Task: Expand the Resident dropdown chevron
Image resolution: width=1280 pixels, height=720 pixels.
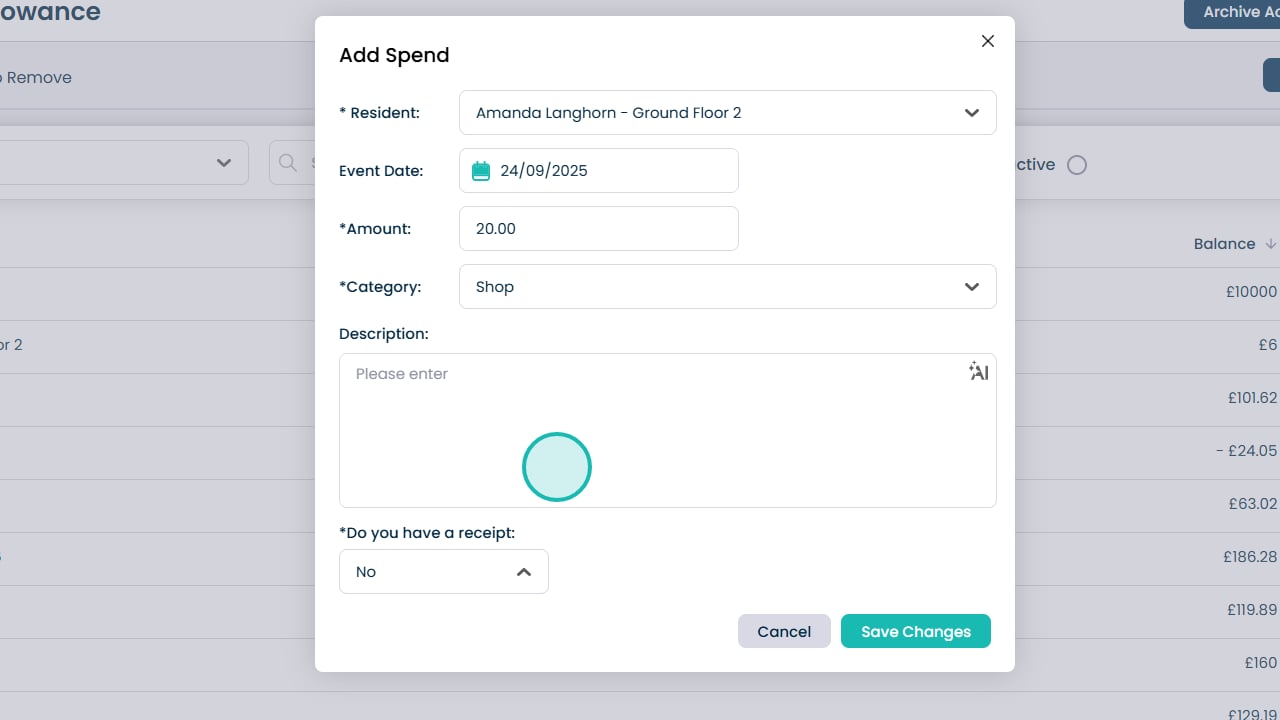Action: (971, 113)
